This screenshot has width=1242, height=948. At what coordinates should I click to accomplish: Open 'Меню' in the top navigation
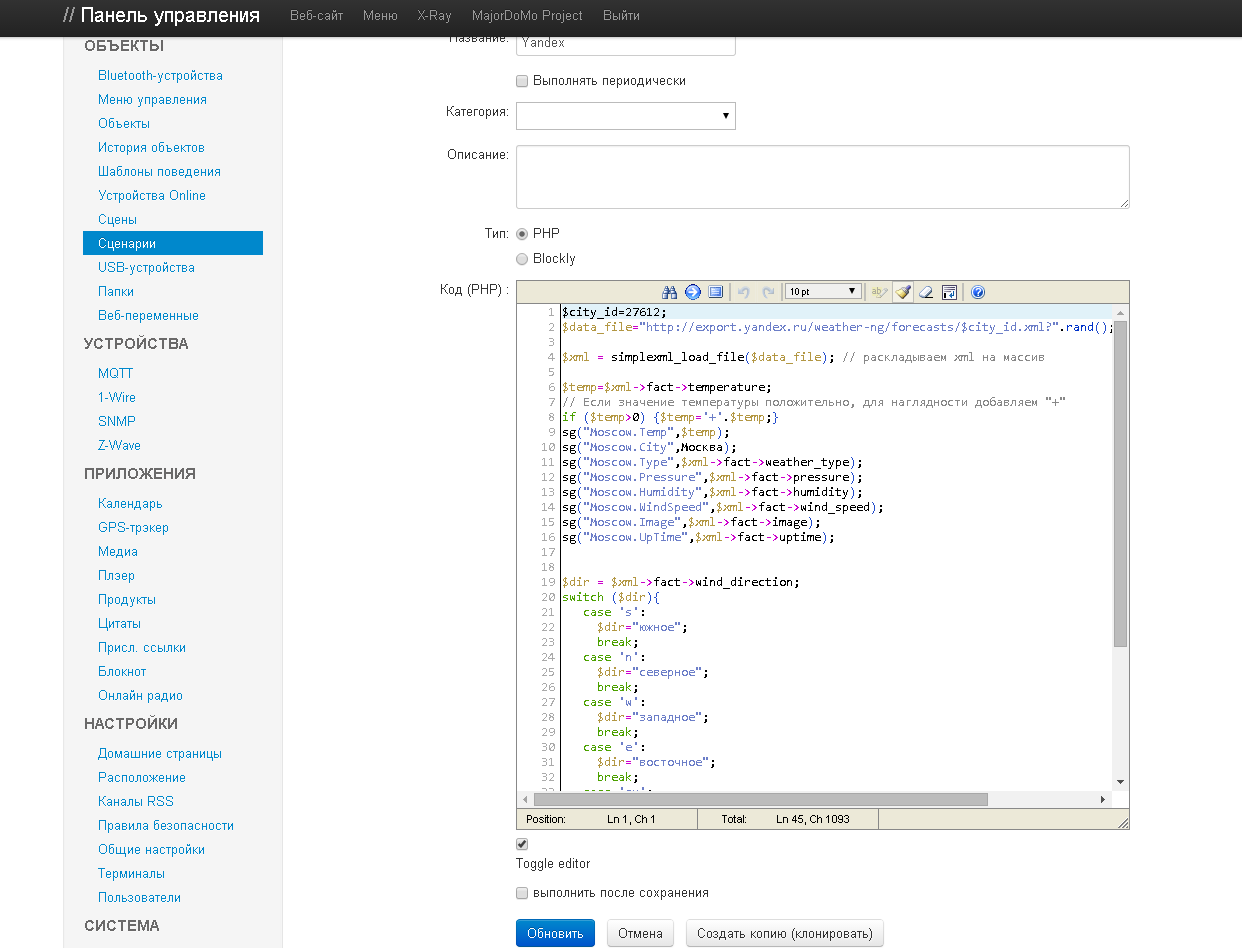point(380,16)
